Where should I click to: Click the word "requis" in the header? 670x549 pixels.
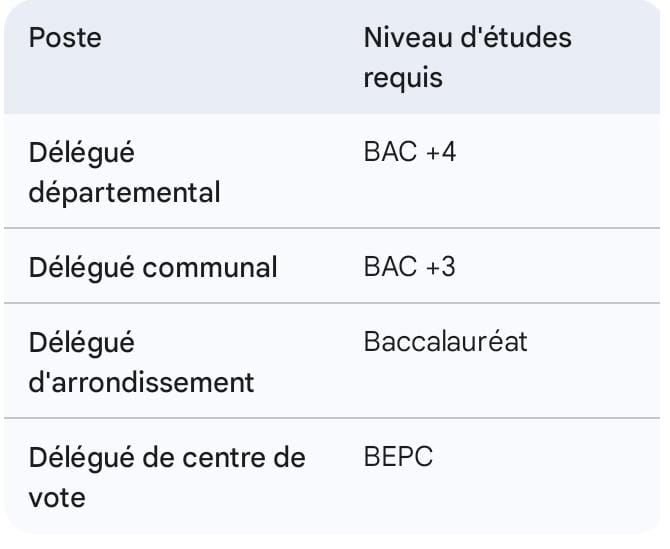(403, 77)
